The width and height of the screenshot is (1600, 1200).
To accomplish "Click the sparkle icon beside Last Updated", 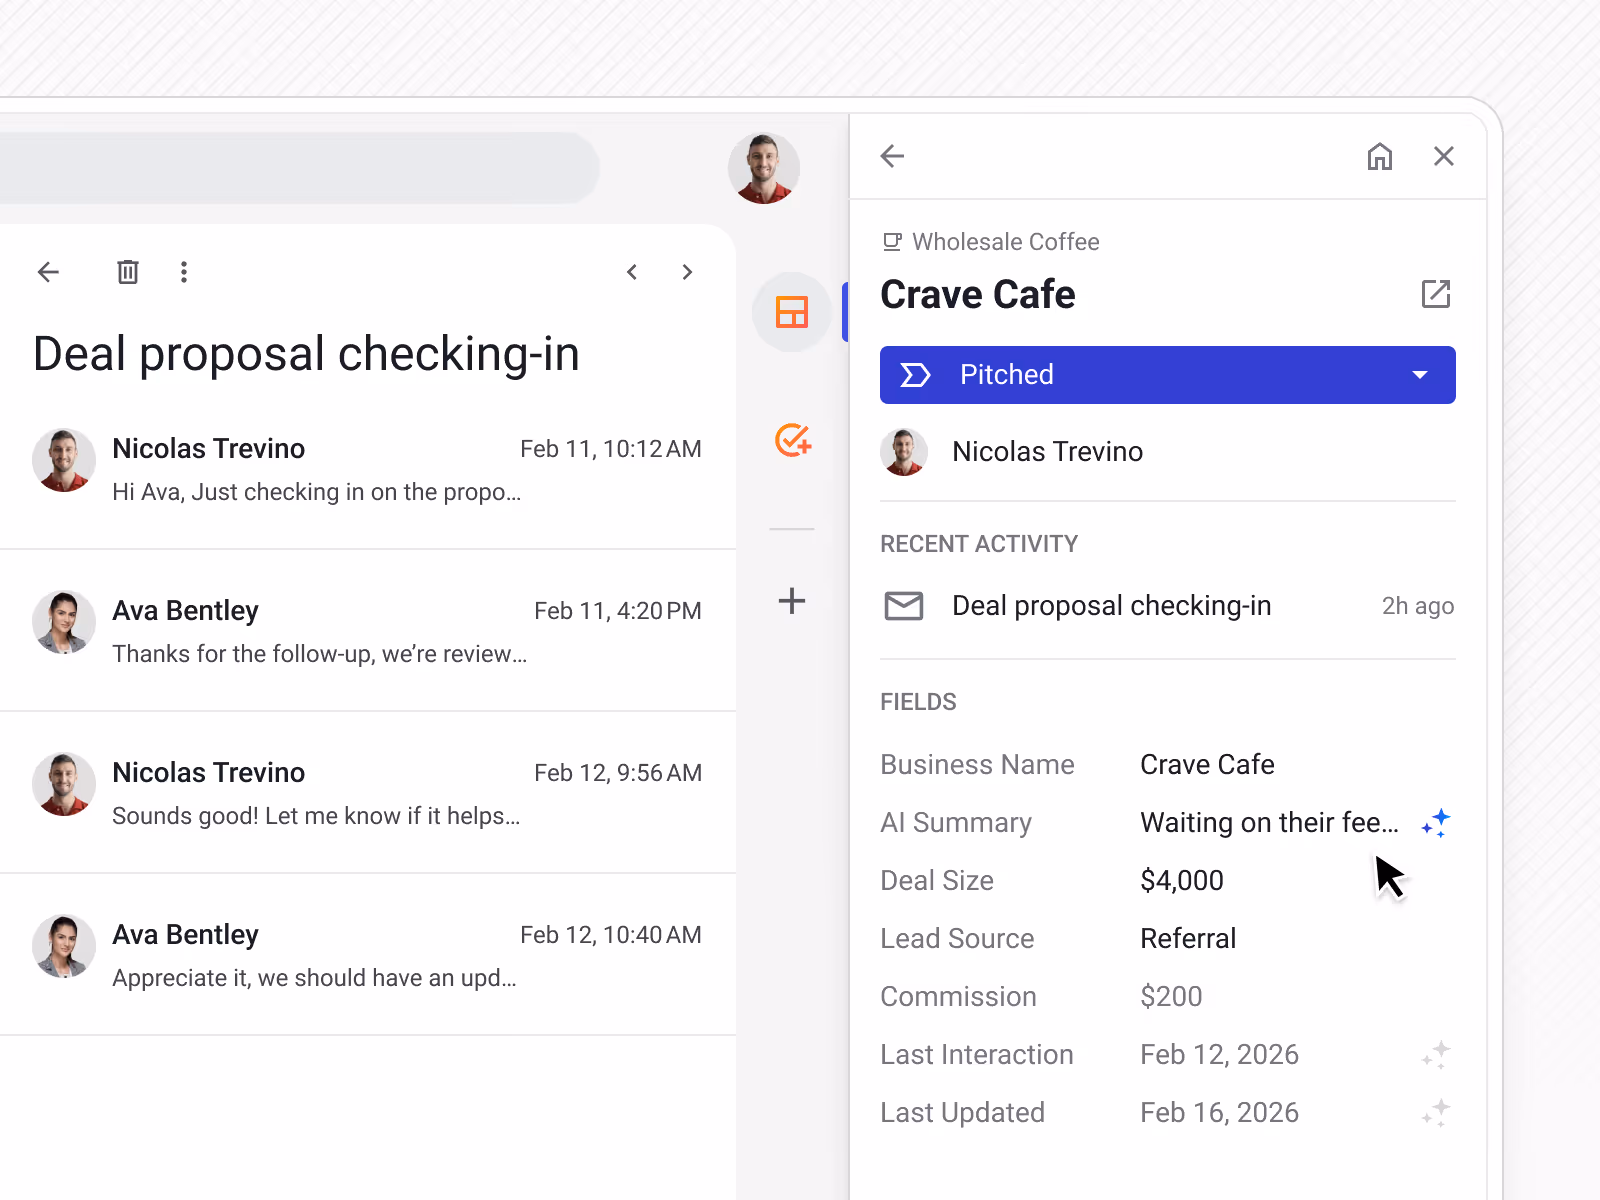I will point(1436,1112).
